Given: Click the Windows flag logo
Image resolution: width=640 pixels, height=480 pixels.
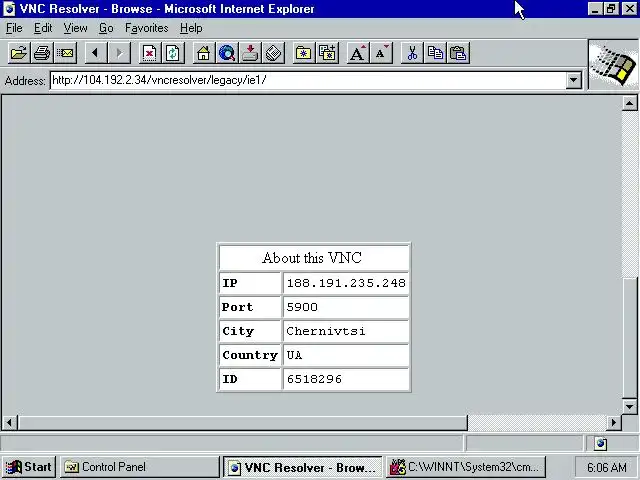Looking at the screenshot, I should click(613, 64).
